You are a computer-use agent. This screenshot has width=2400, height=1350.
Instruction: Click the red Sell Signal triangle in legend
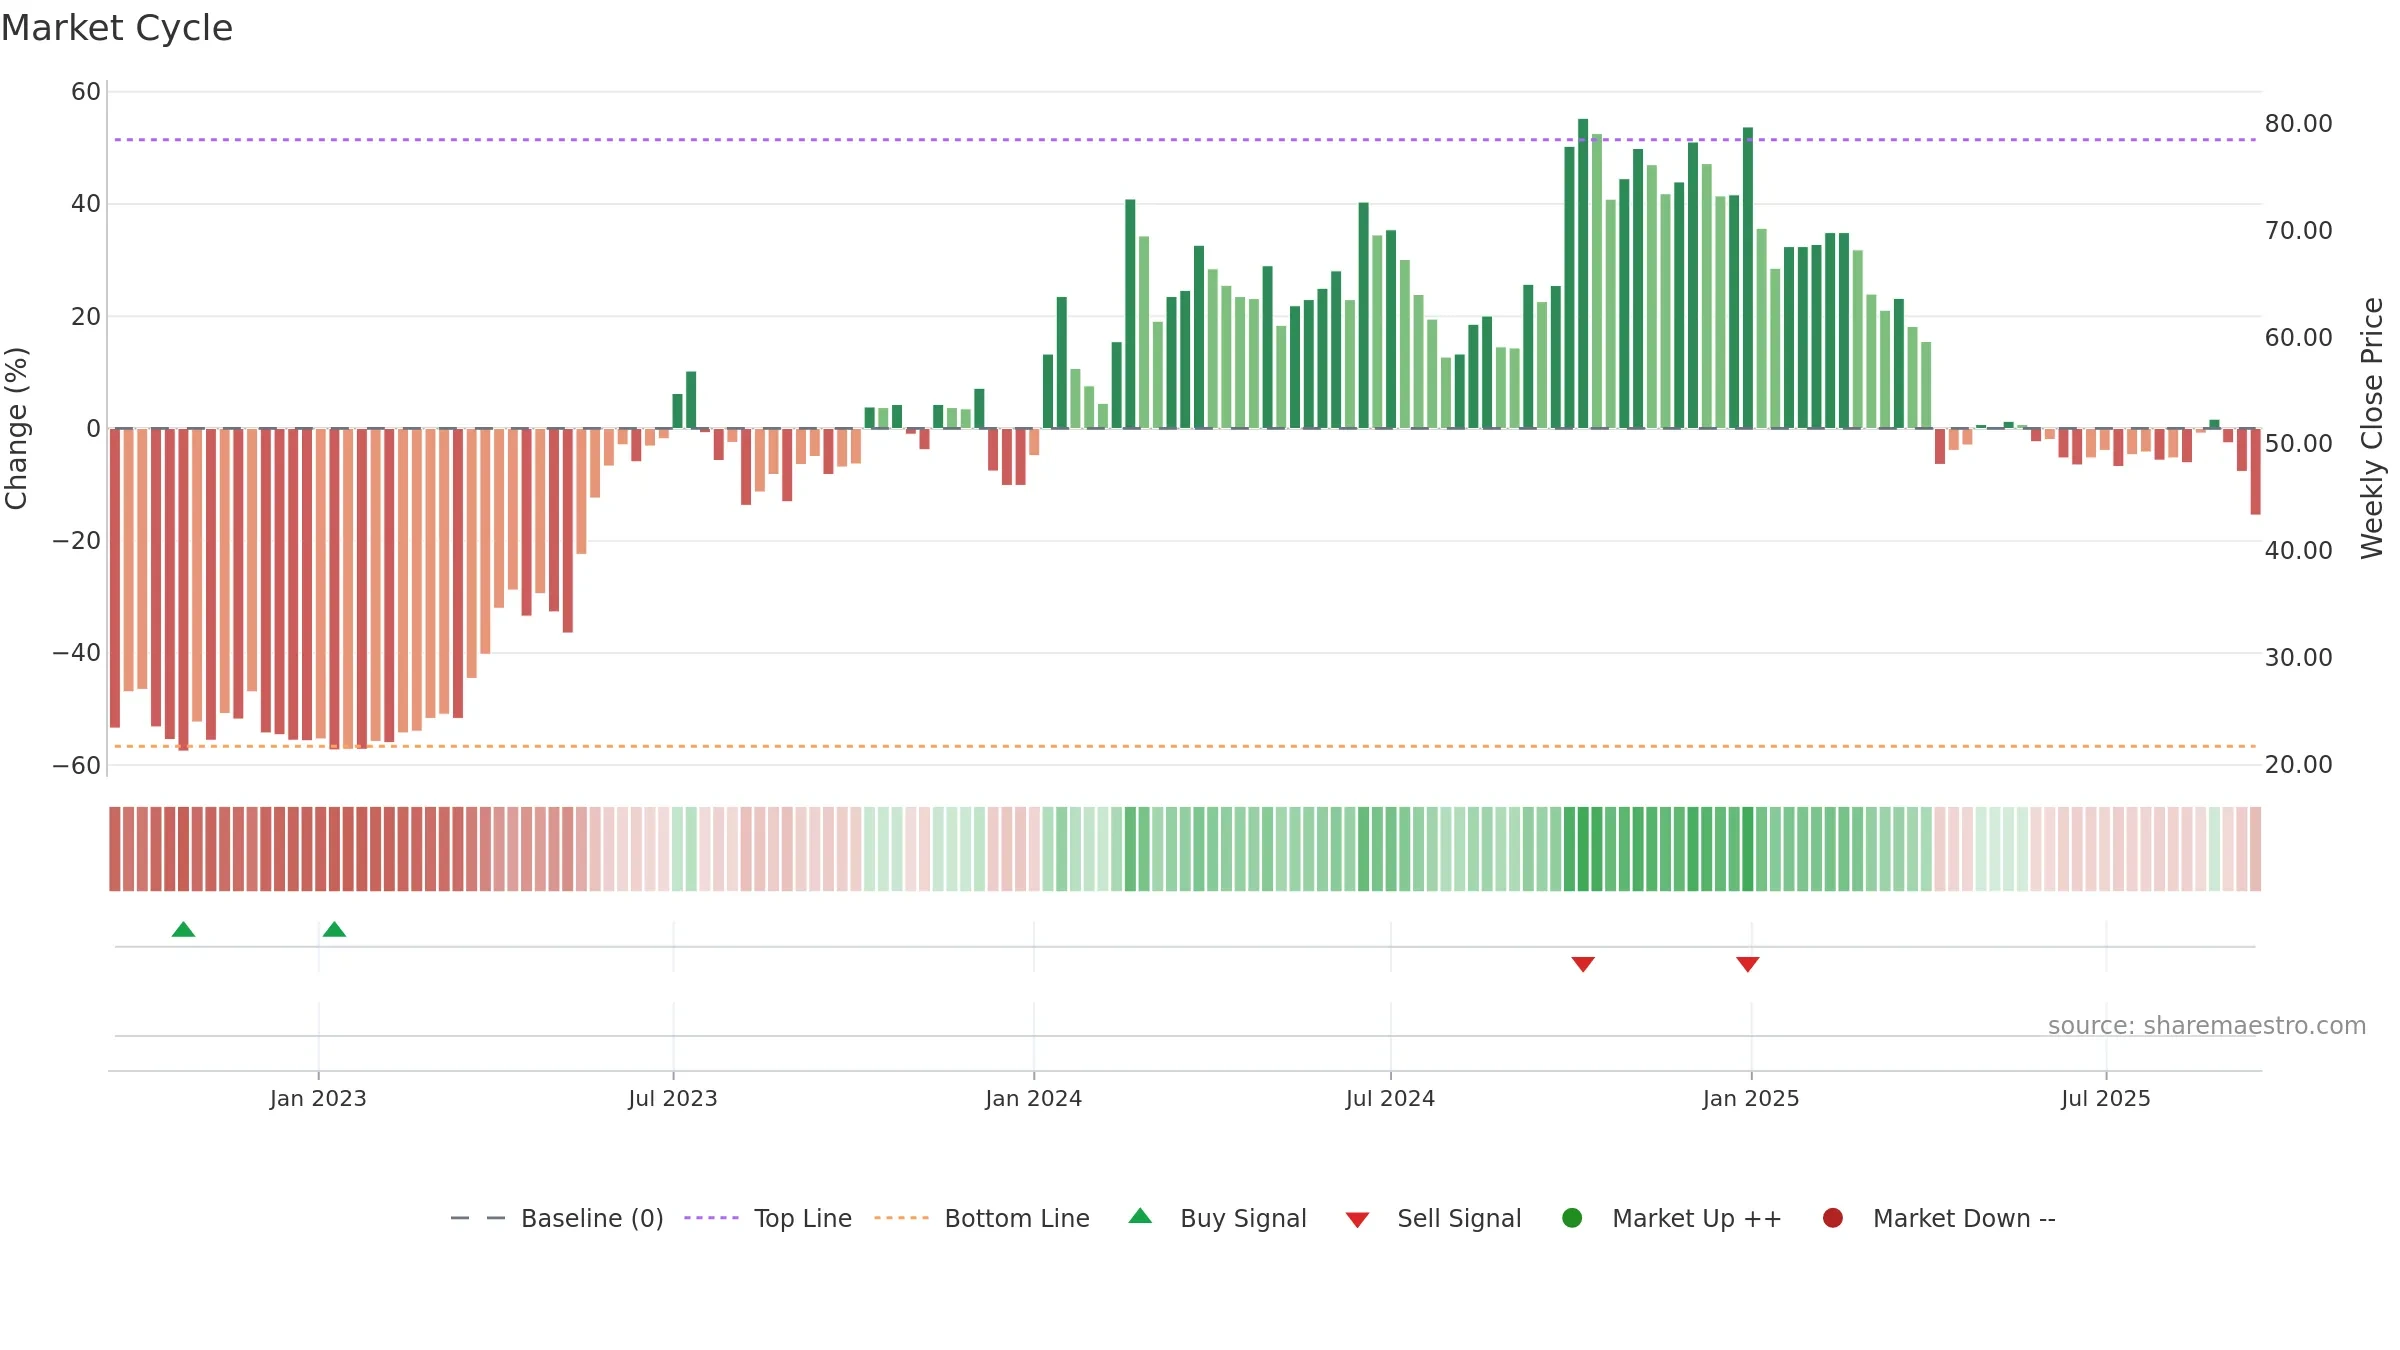[x=1357, y=1220]
